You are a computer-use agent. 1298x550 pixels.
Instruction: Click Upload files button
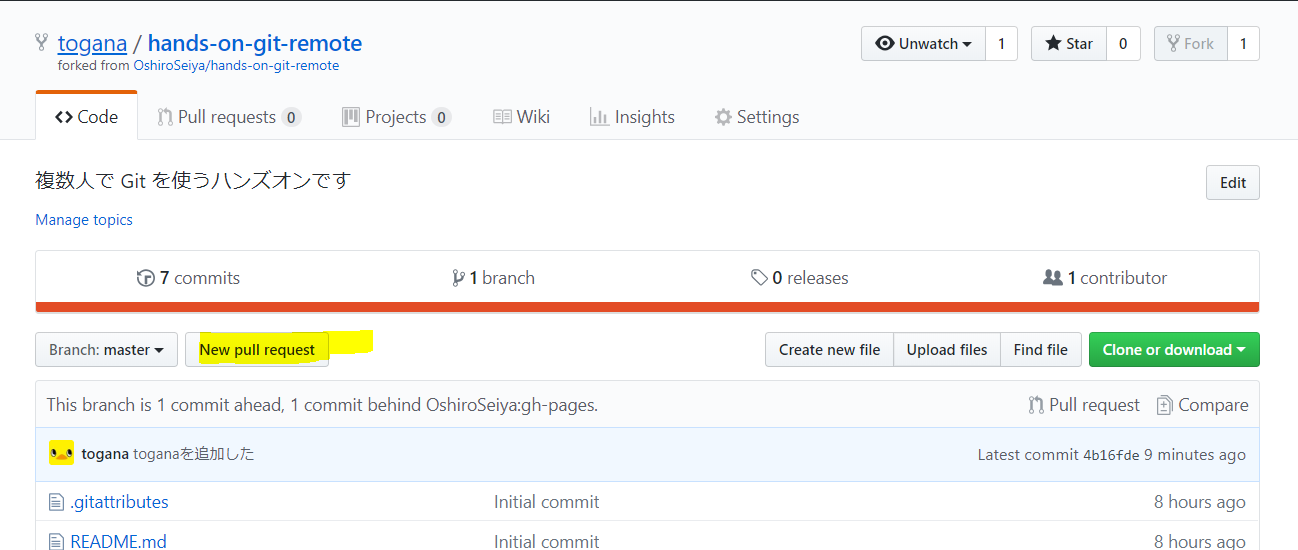(947, 350)
